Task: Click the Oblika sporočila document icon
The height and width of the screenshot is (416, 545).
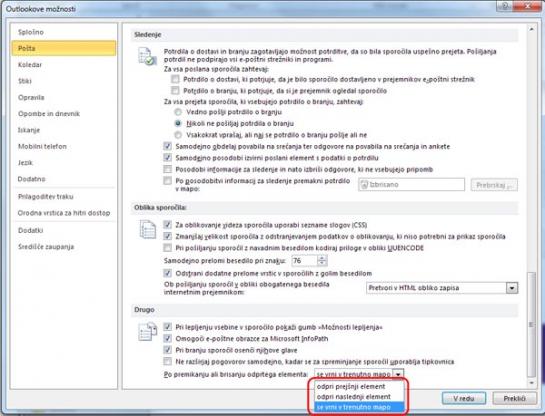Action: [x=148, y=229]
